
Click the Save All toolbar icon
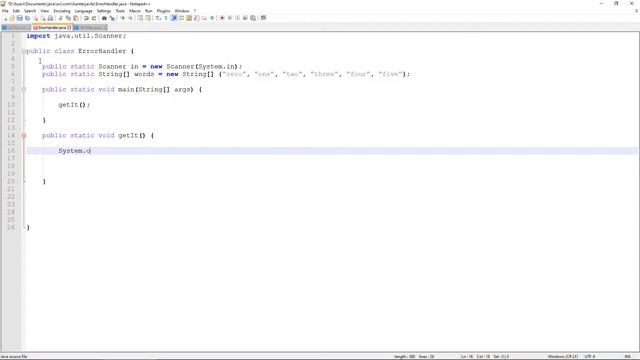[x=27, y=18]
